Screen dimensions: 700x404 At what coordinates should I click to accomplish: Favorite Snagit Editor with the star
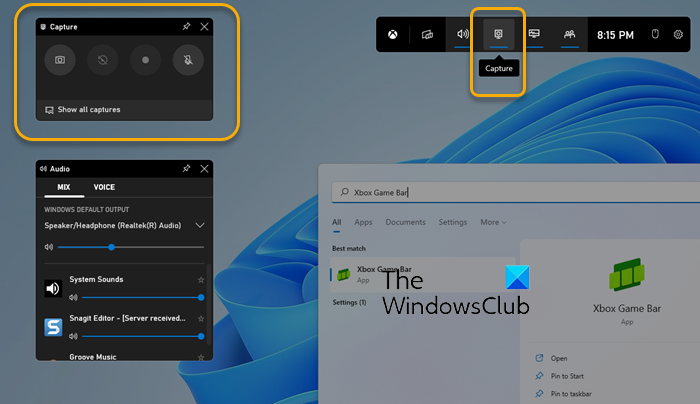coord(201,319)
